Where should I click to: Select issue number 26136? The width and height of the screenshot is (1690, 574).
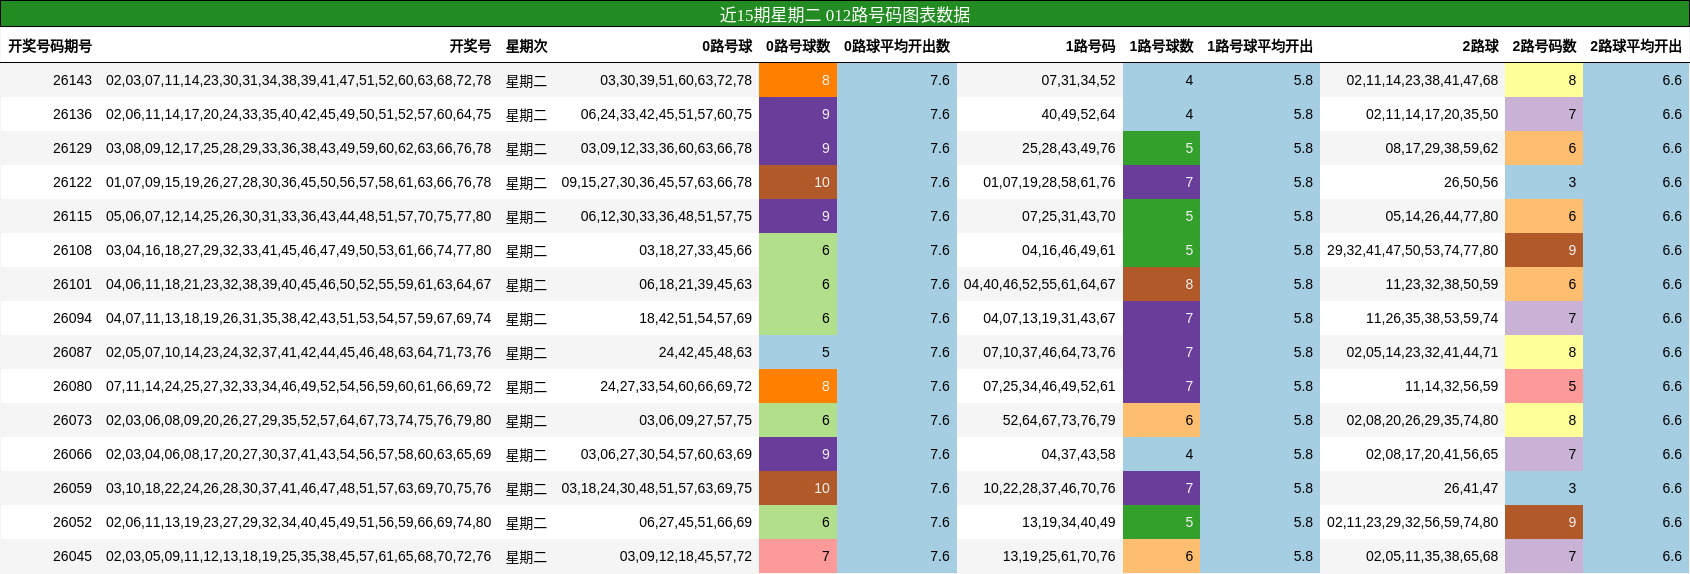72,114
